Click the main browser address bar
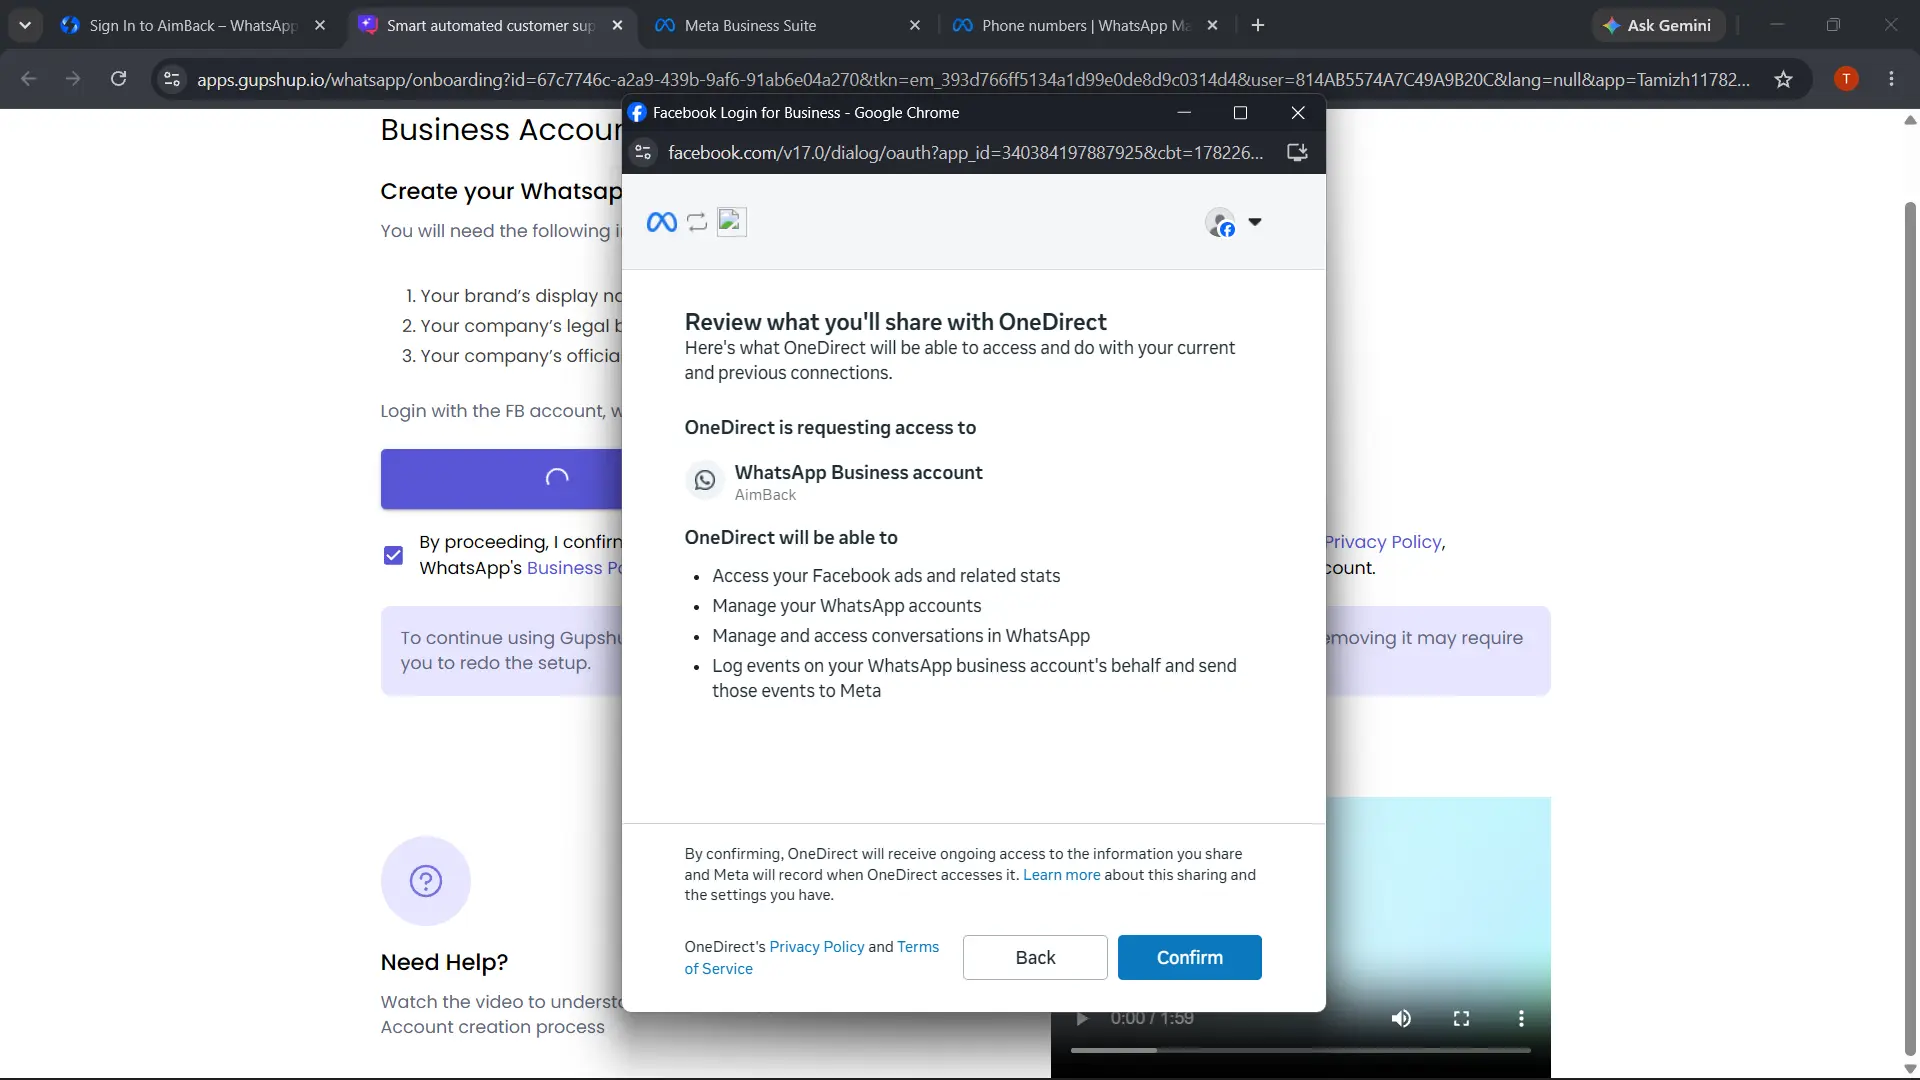This screenshot has height=1080, width=1920. (972, 79)
